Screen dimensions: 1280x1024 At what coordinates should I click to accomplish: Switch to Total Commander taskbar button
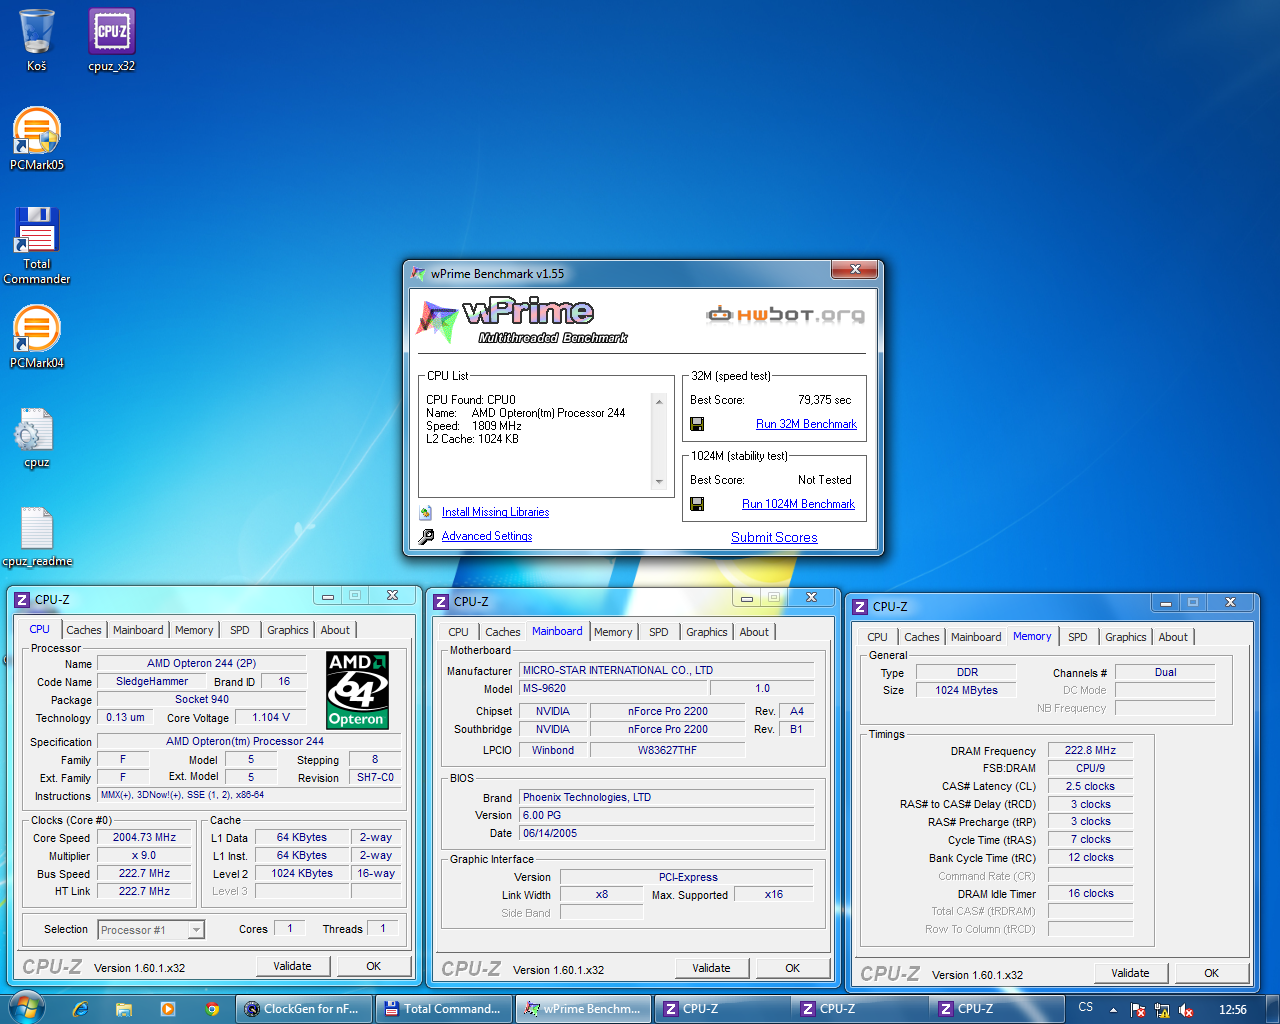(444, 1009)
